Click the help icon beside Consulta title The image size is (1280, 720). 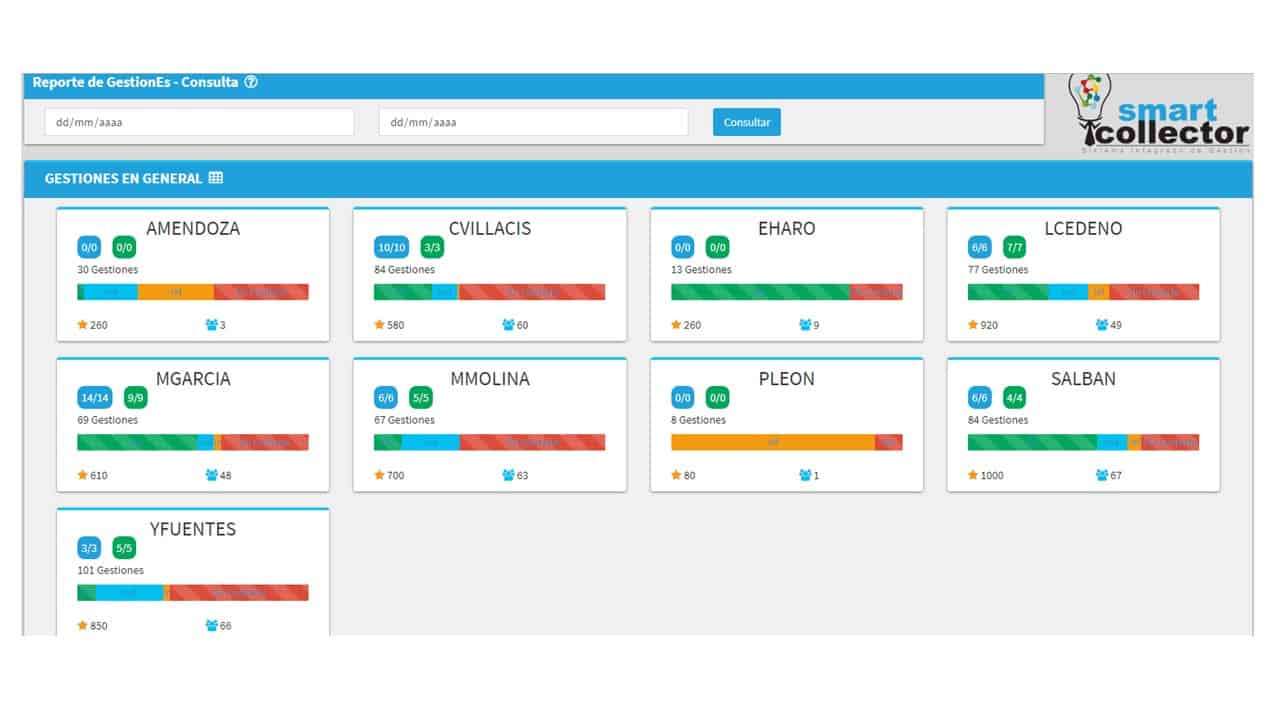coord(251,82)
